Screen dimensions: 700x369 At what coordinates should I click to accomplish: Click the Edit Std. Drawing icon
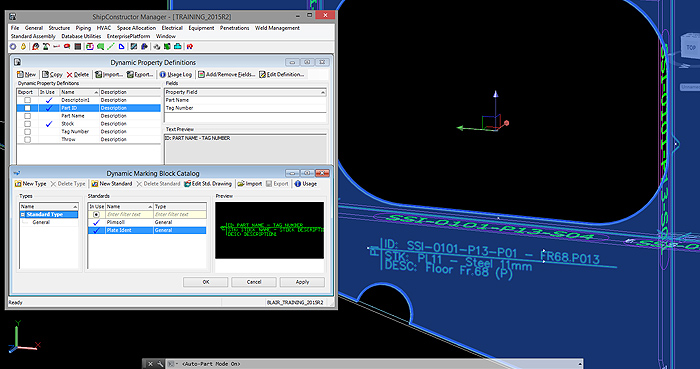point(188,184)
